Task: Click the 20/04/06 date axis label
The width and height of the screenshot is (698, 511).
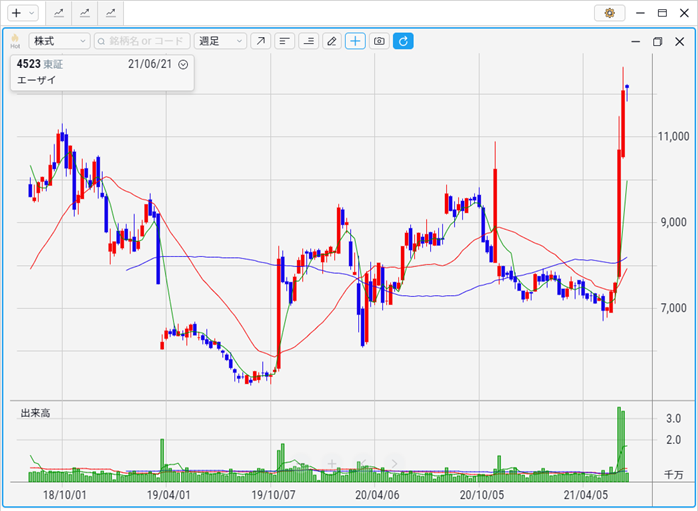Action: point(377,495)
